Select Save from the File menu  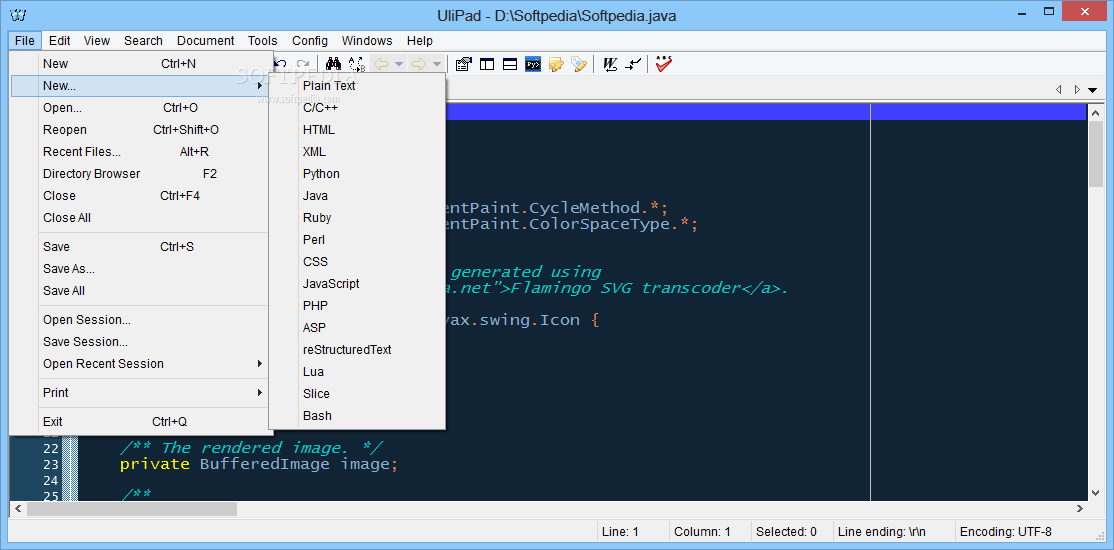(140, 247)
